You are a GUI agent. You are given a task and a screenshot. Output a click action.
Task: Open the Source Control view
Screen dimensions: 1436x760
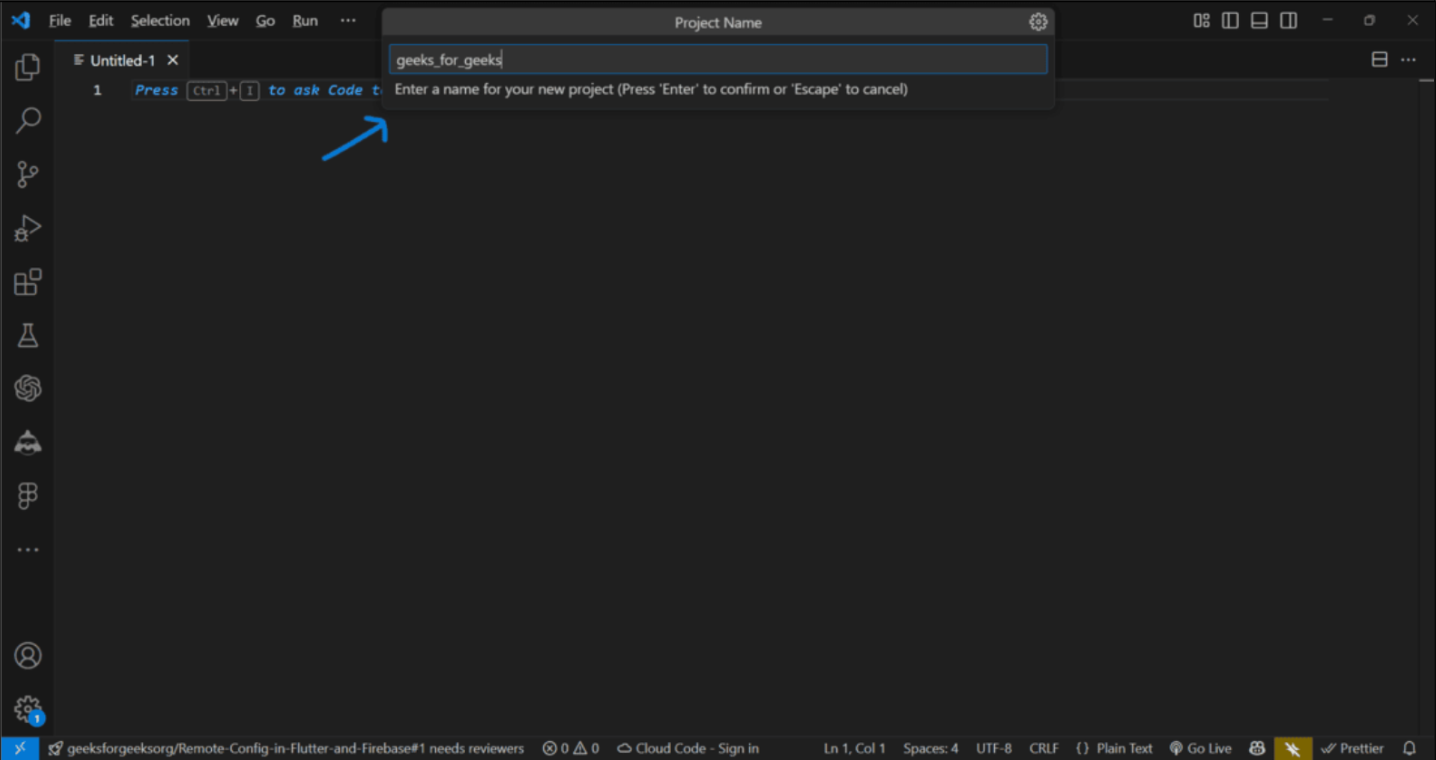[27, 174]
